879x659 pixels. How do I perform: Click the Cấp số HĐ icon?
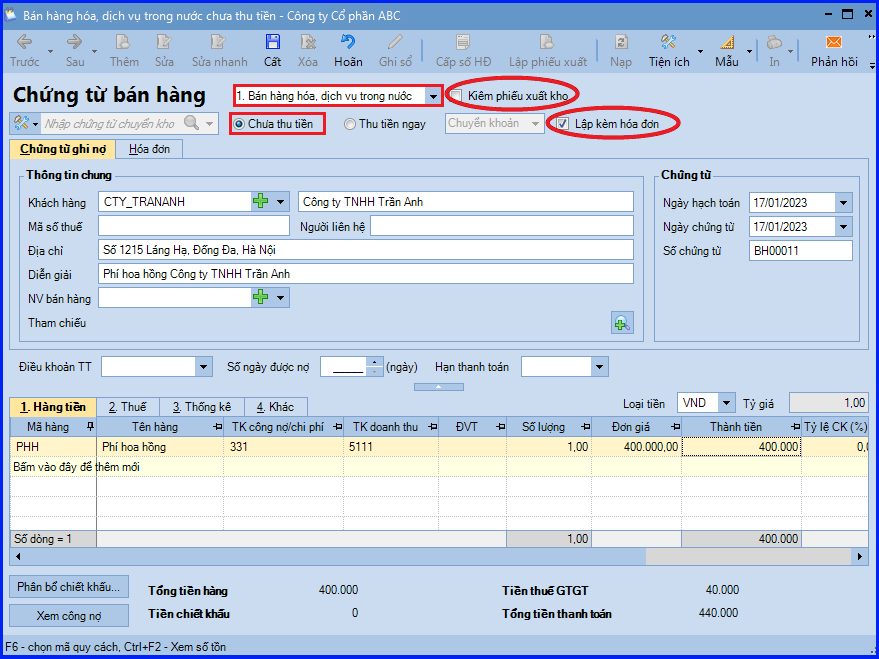[x=463, y=42]
